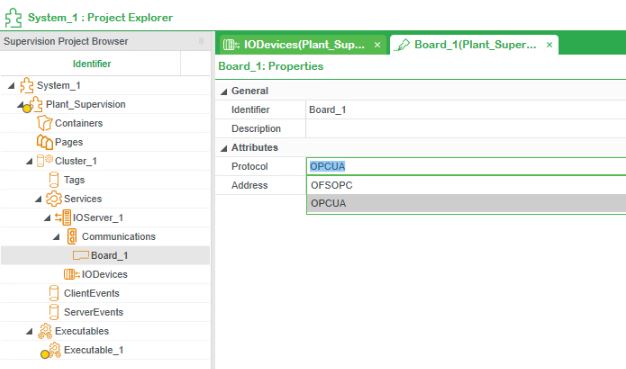
Task: Collapse the Executables node
Action: 30,331
